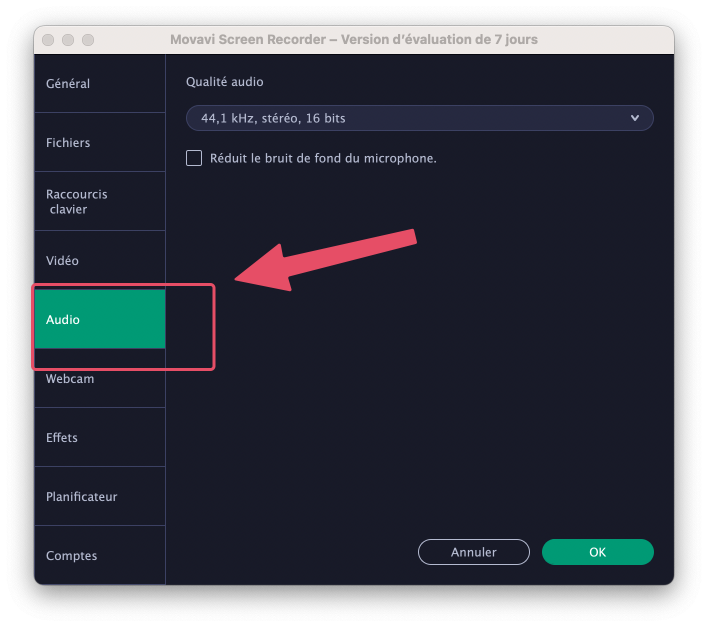Click the chevron arrow of audio quality dropdown
This screenshot has height=627, width=708.
pyautogui.click(x=635, y=118)
